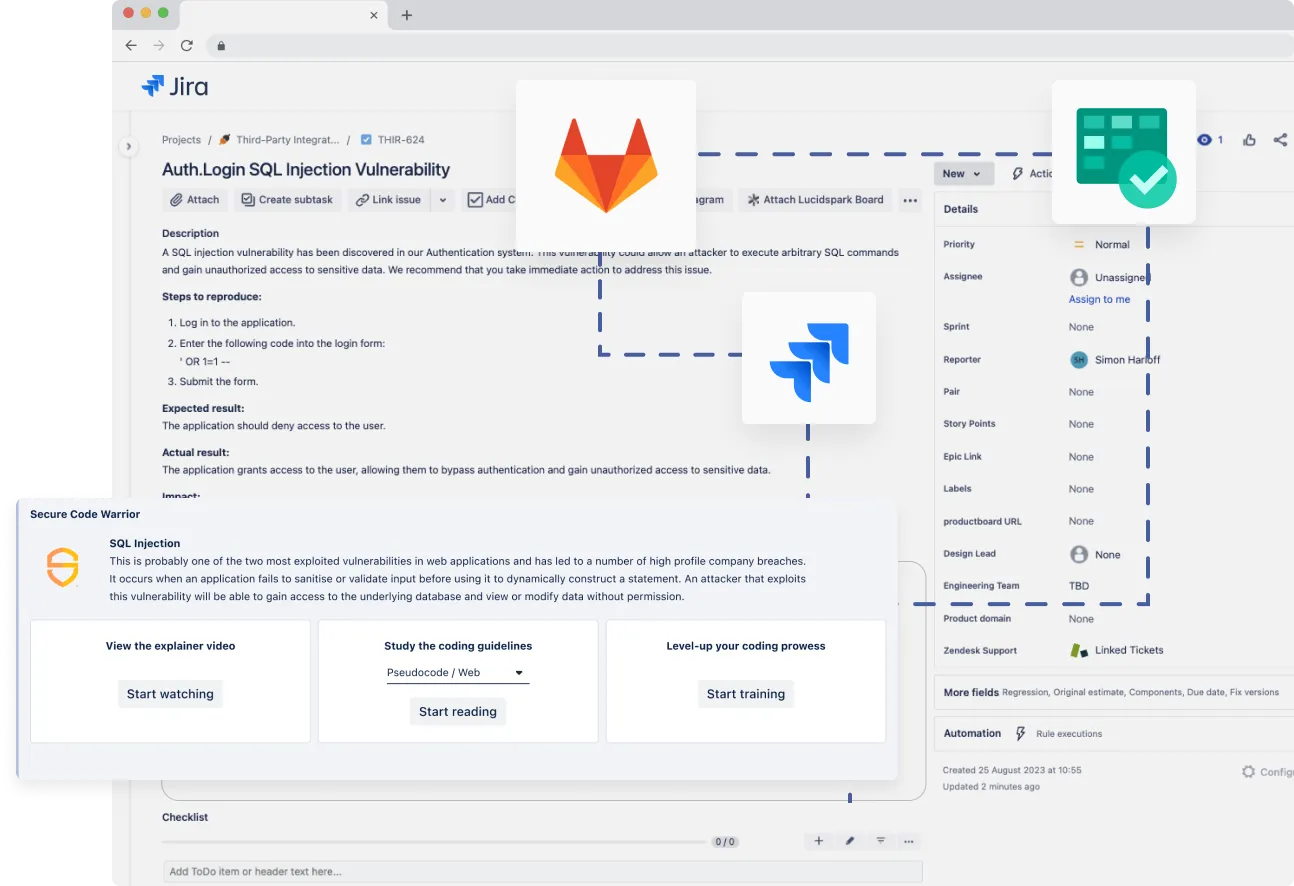Open the Projects breadcrumb link
The width and height of the screenshot is (1294, 886).
(x=181, y=140)
